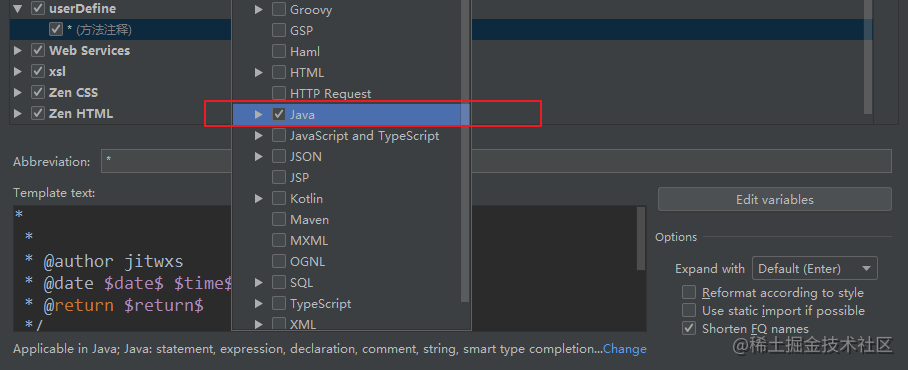Check the SQL context checkbox

click(x=279, y=283)
